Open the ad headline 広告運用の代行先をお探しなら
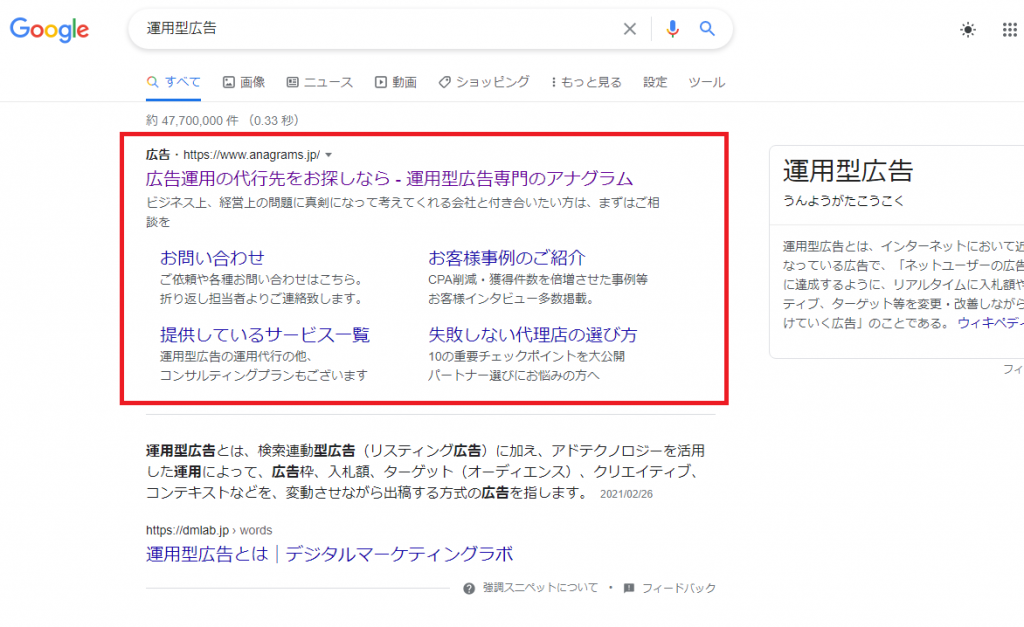 [389, 178]
